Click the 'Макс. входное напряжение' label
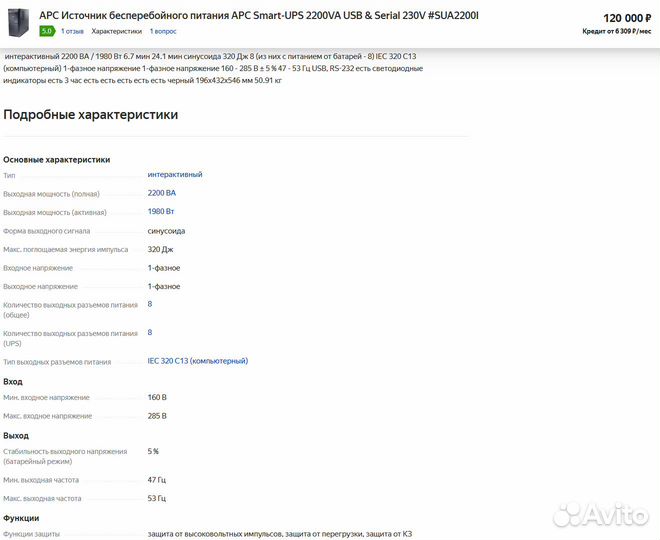660x540 pixels. coord(48,416)
